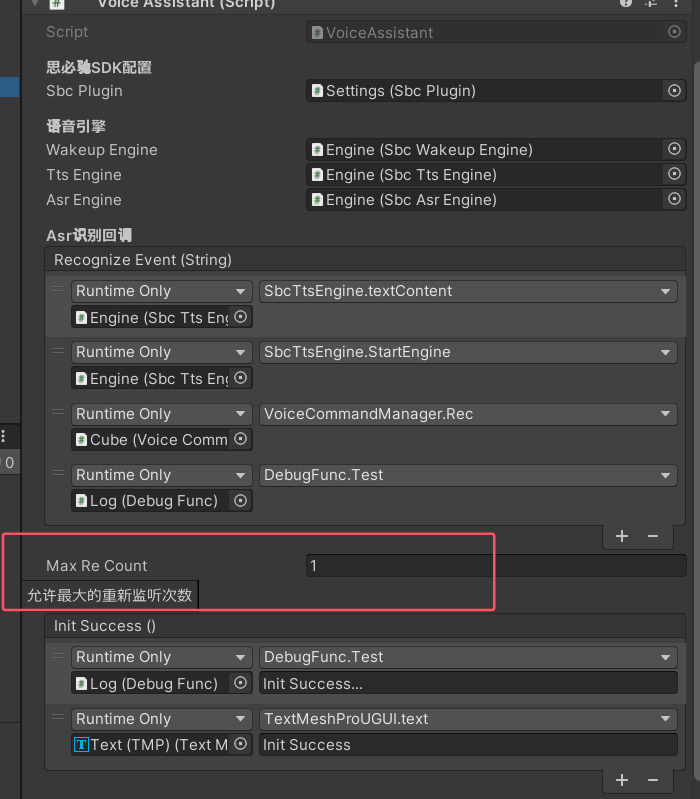Screen dimensions: 700x799
Task: Click the Recognize Event (String) header
Action: click(x=365, y=260)
